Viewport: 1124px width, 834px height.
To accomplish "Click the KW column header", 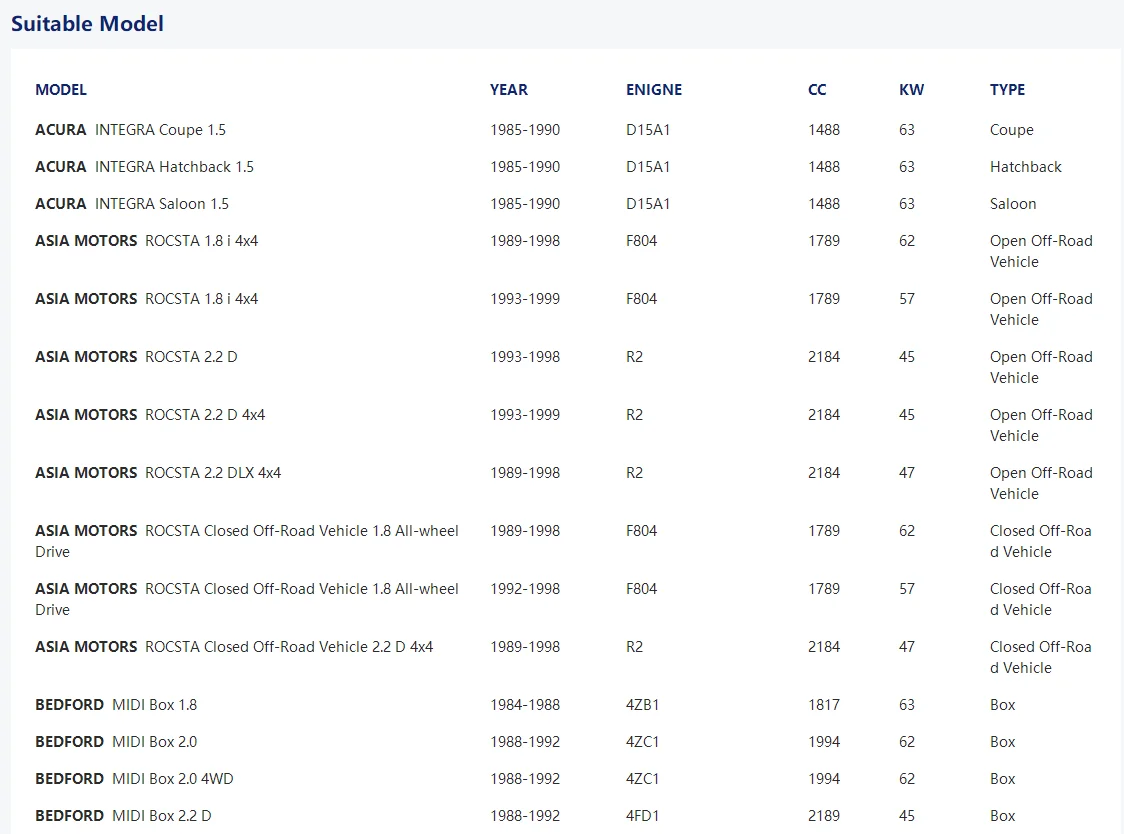I will click(x=912, y=90).
